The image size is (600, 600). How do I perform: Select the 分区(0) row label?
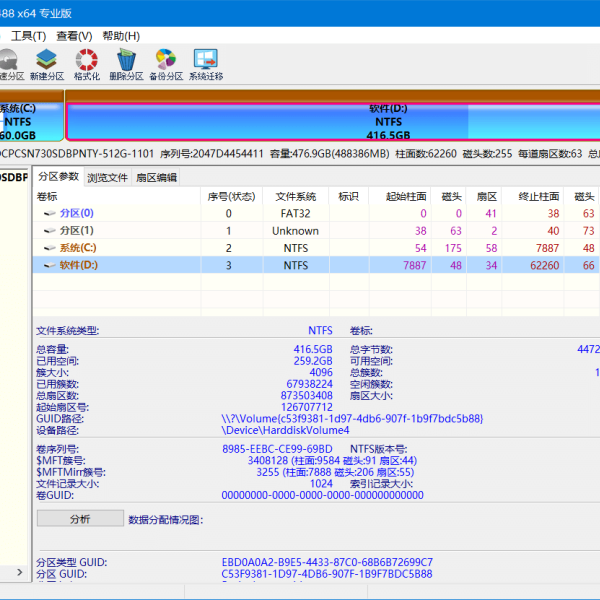(x=77, y=213)
